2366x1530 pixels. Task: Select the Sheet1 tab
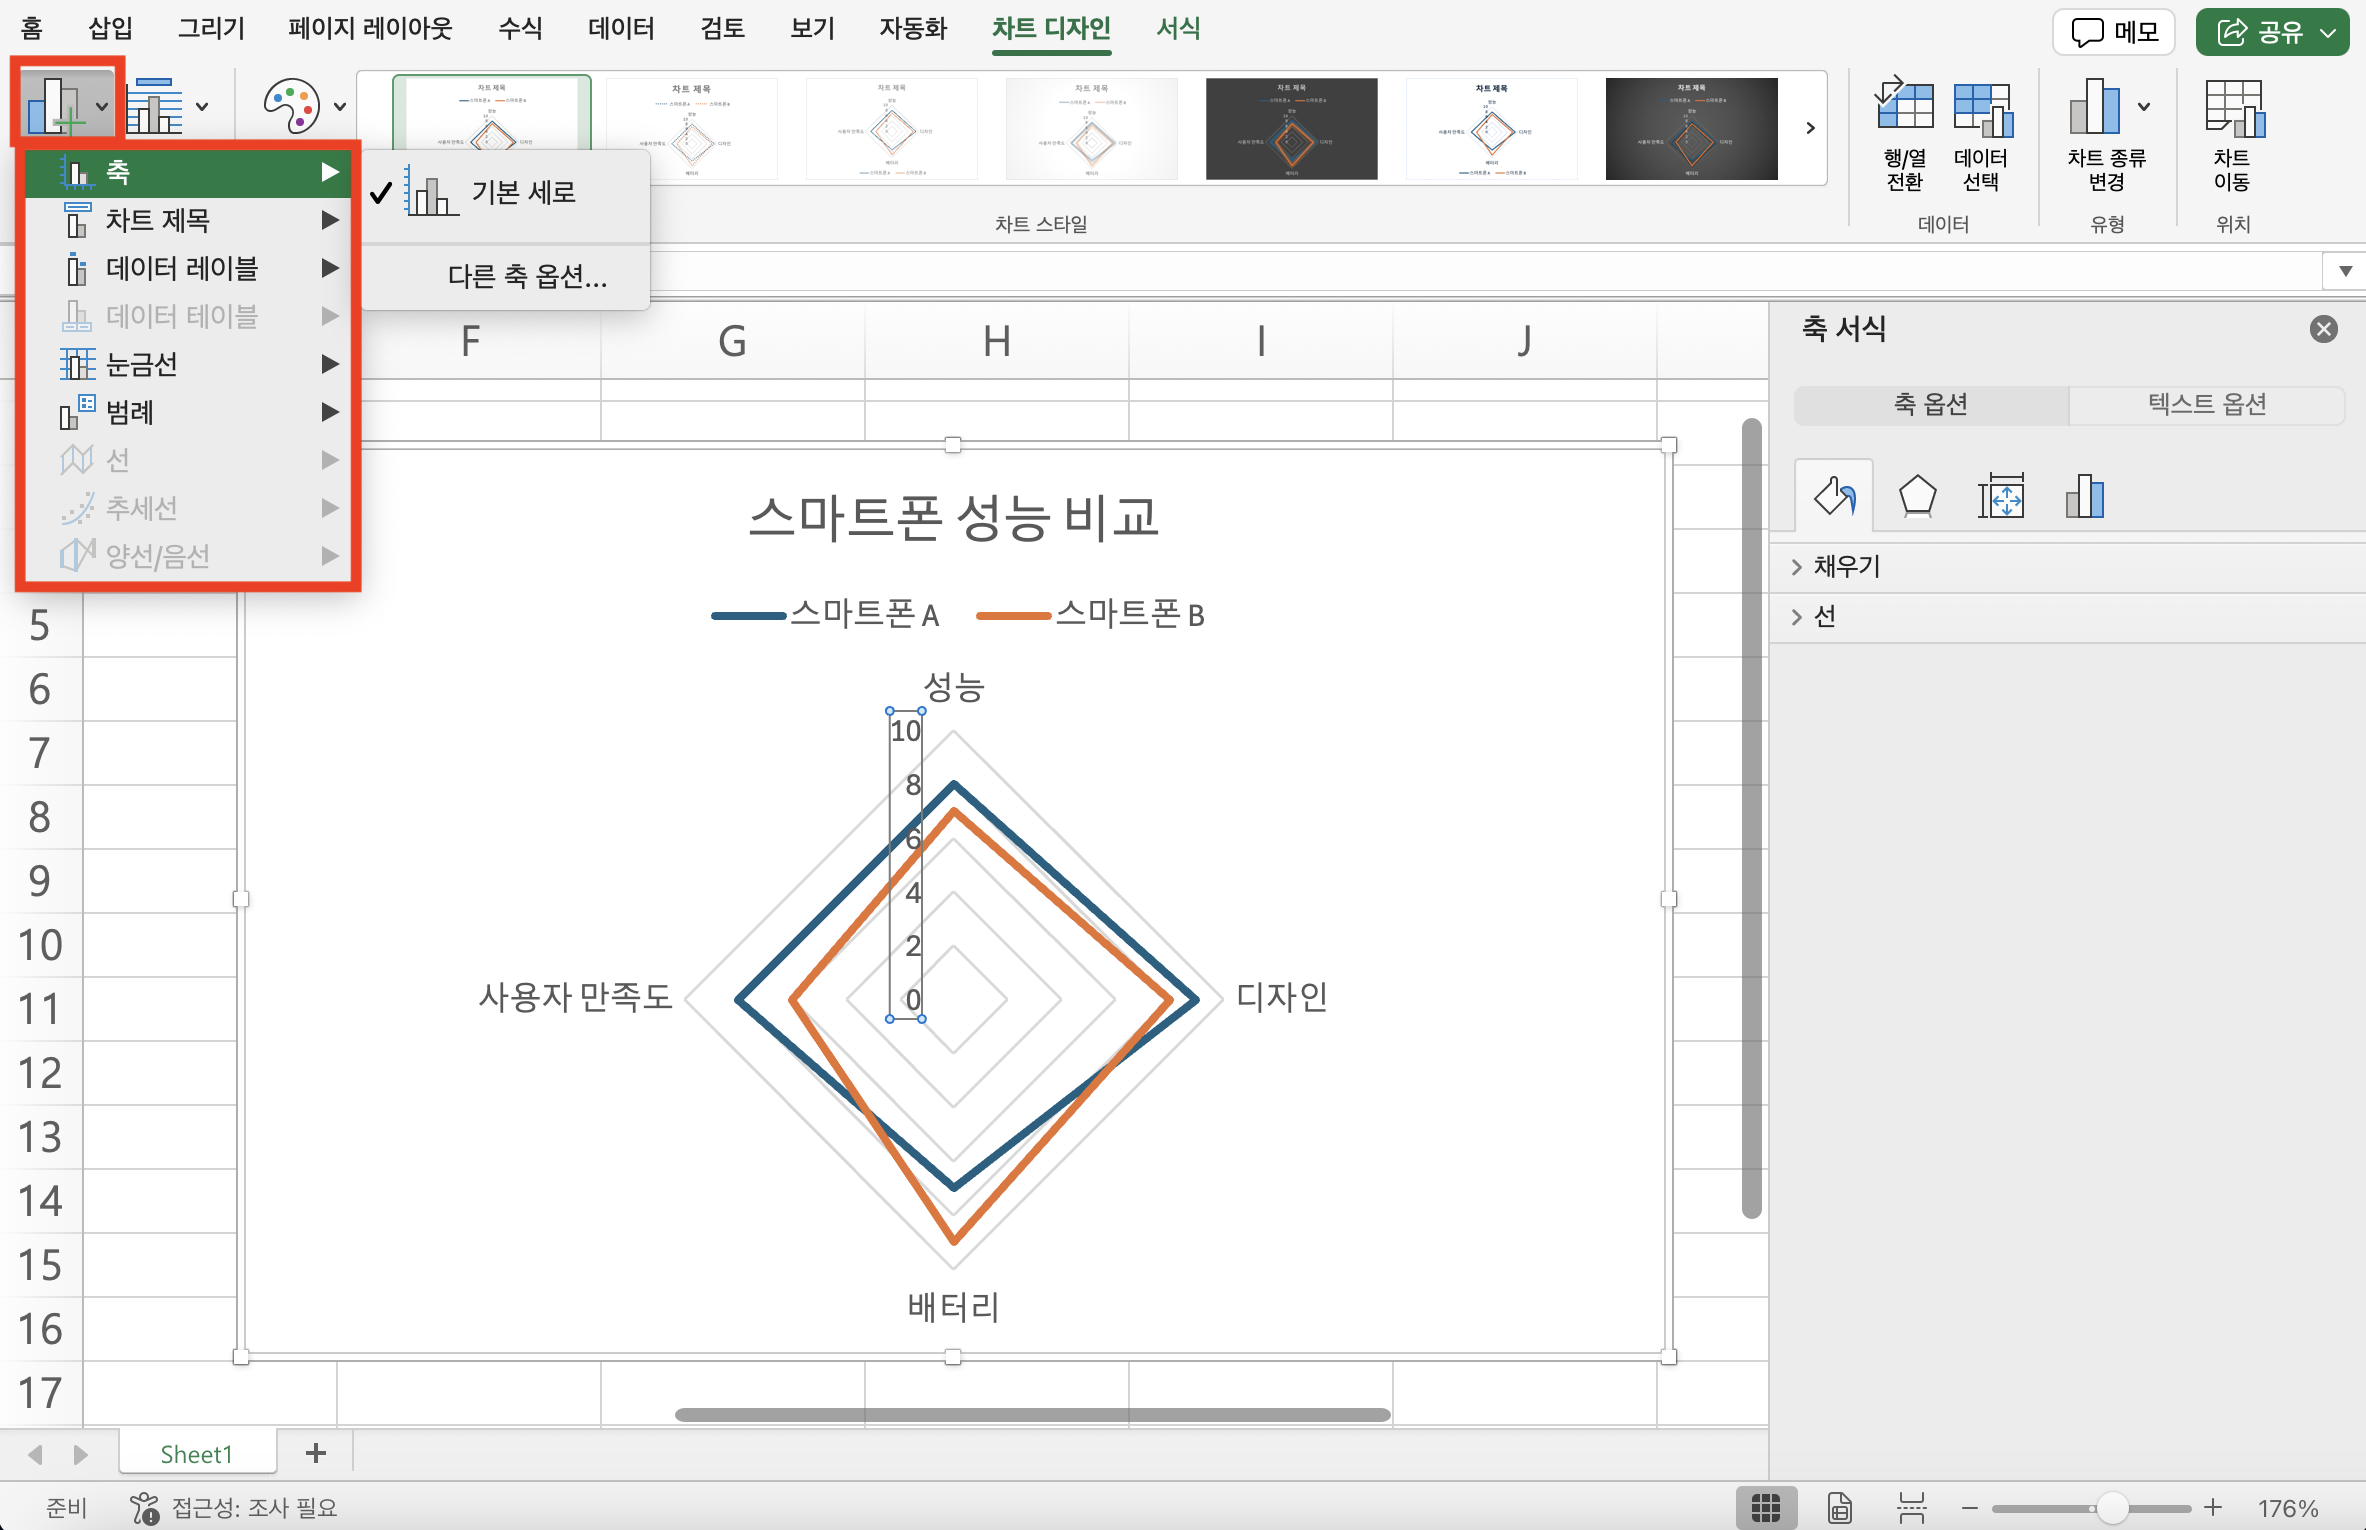(x=197, y=1454)
